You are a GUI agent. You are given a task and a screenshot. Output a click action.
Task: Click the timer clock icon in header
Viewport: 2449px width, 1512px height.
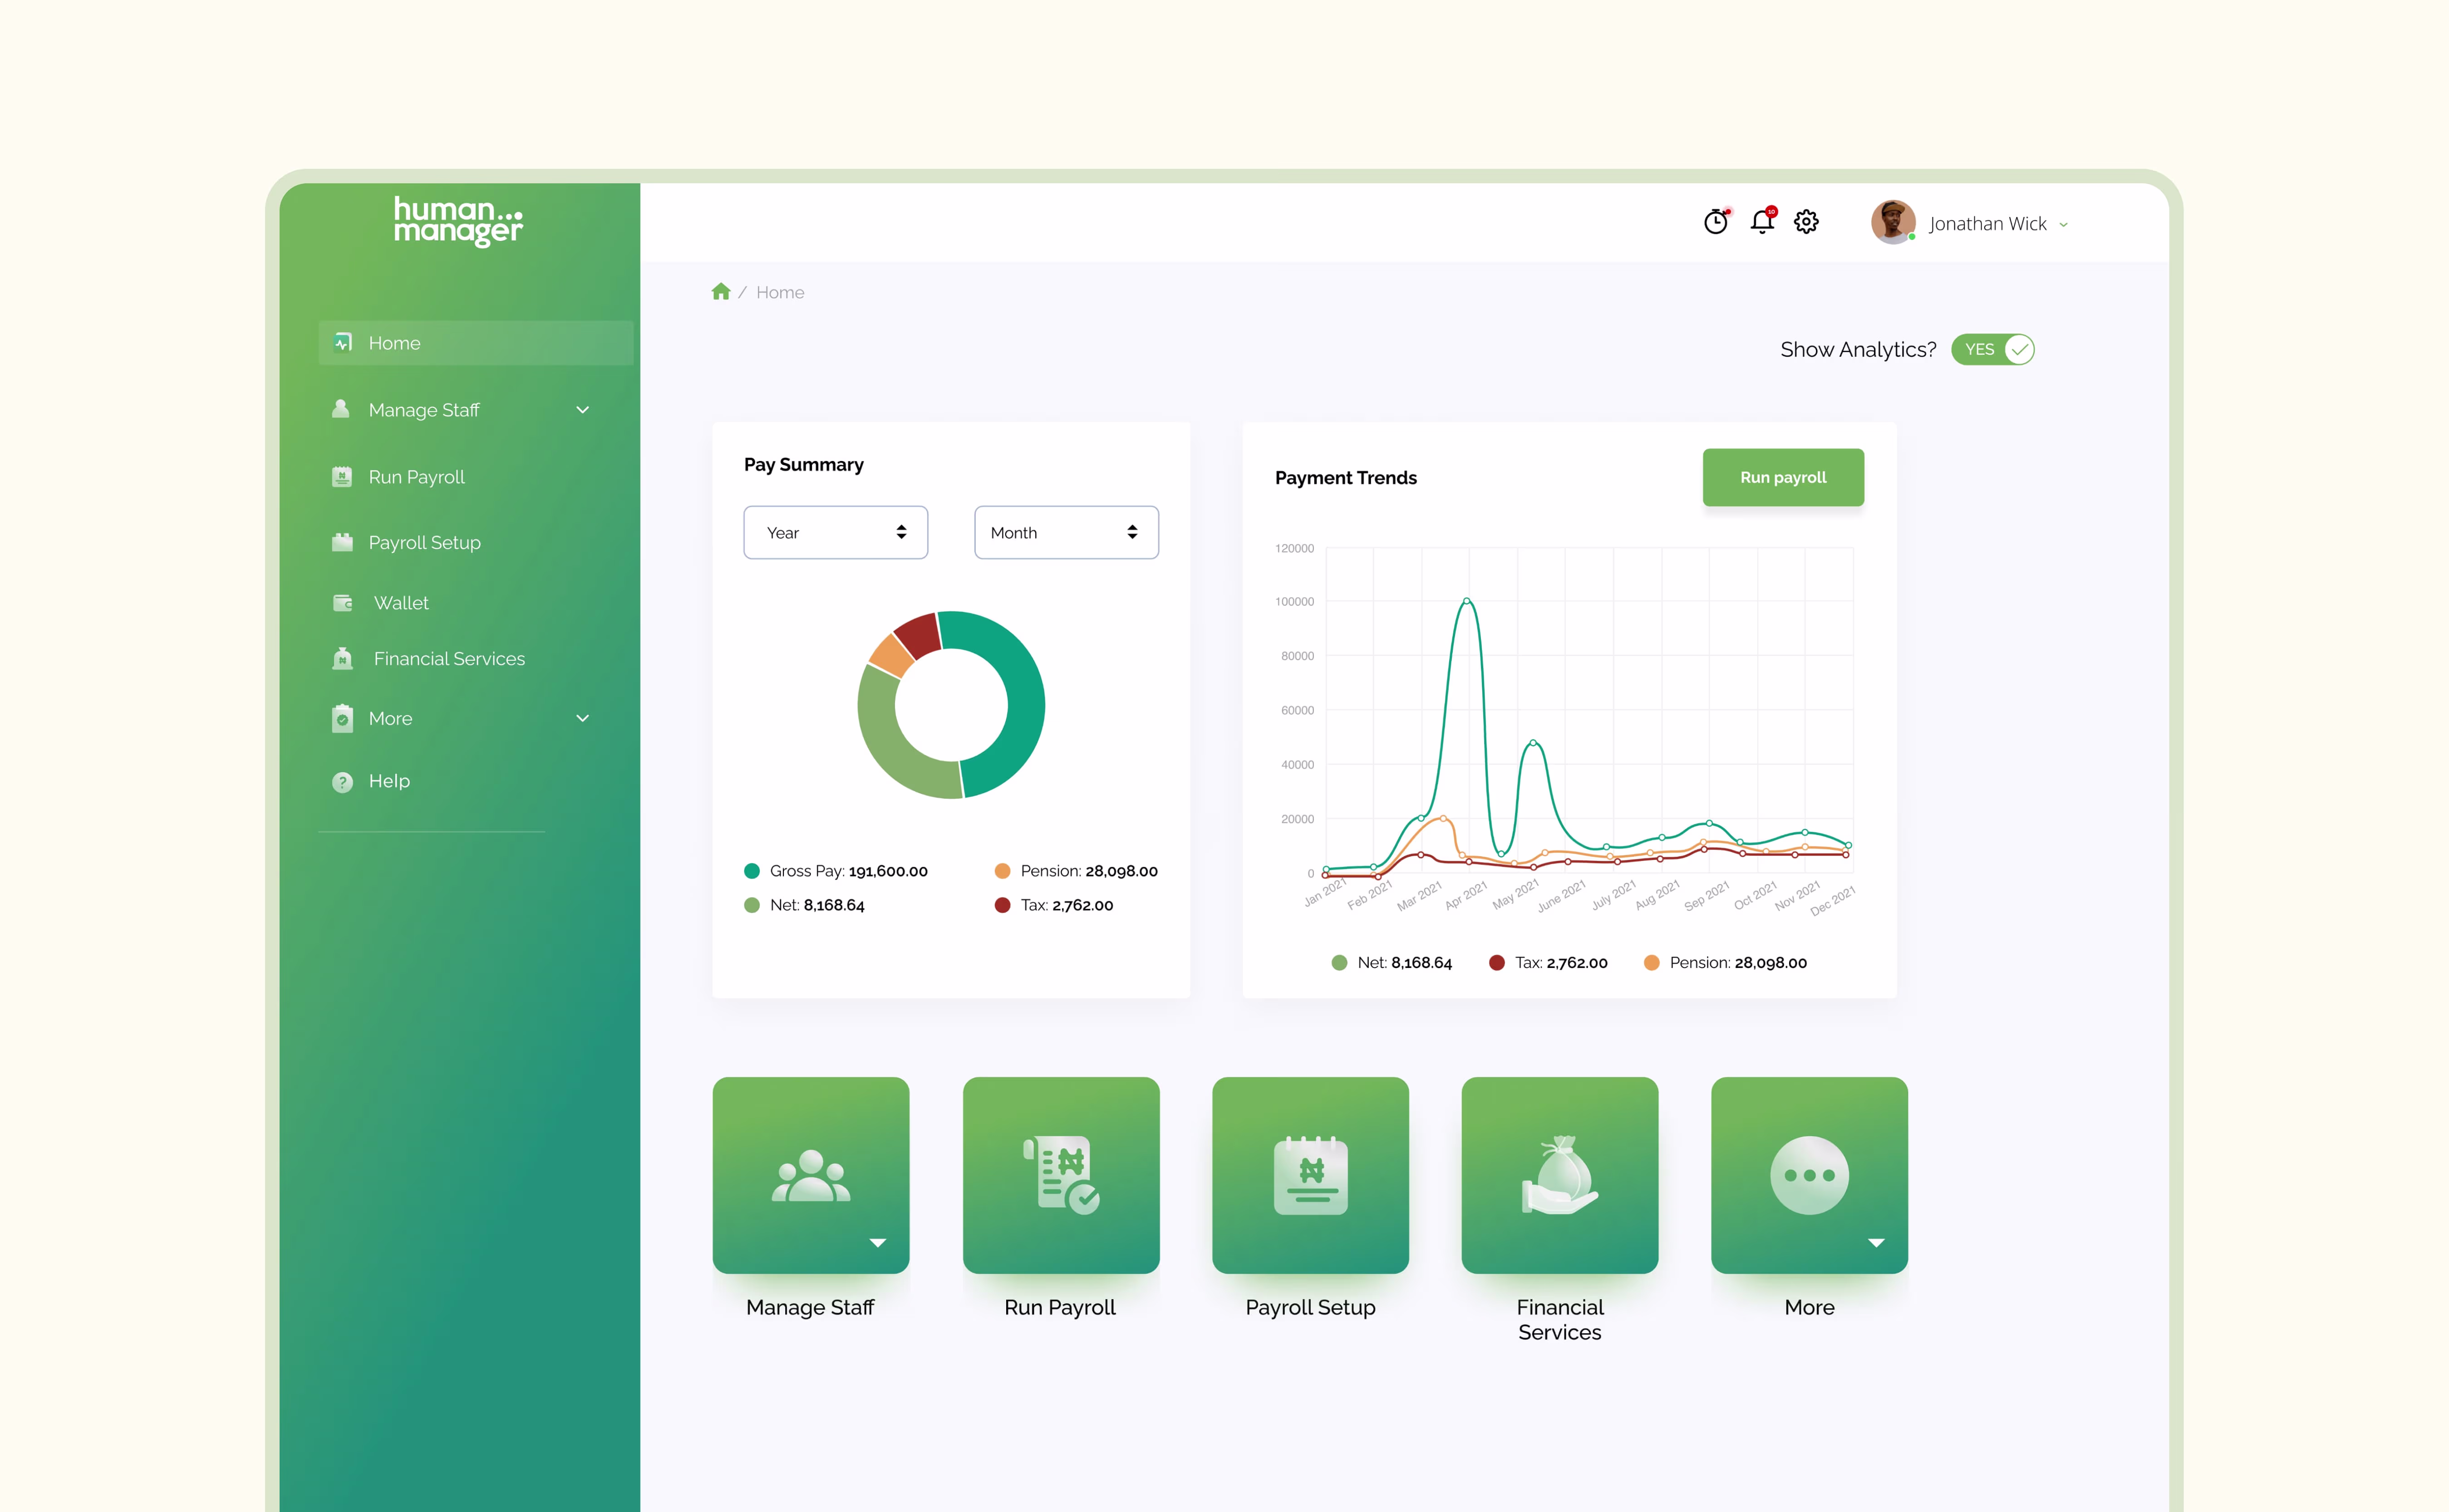1716,222
